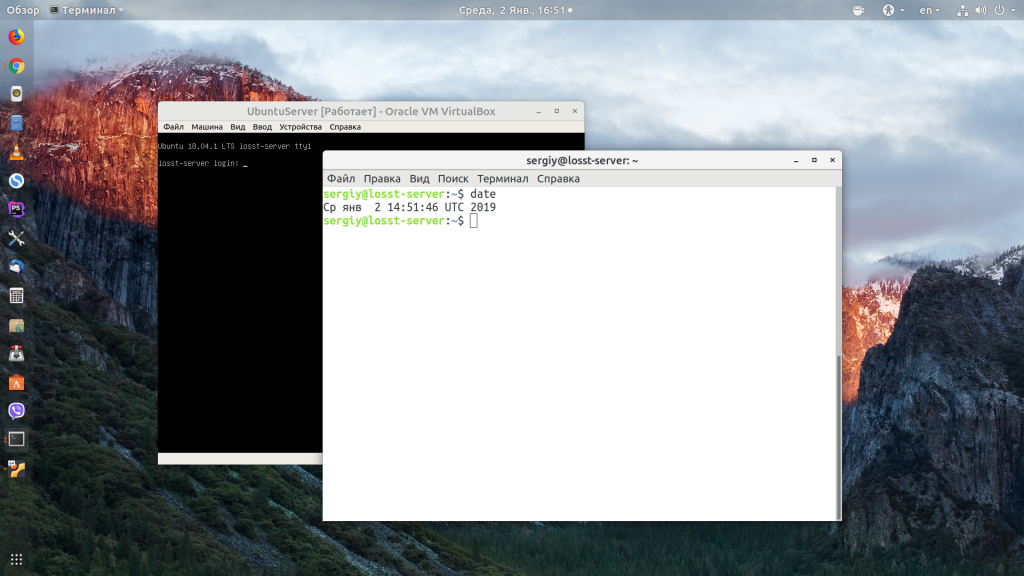Open the 'en' keyboard layout dropdown
The height and width of the screenshot is (576, 1024).
(930, 10)
